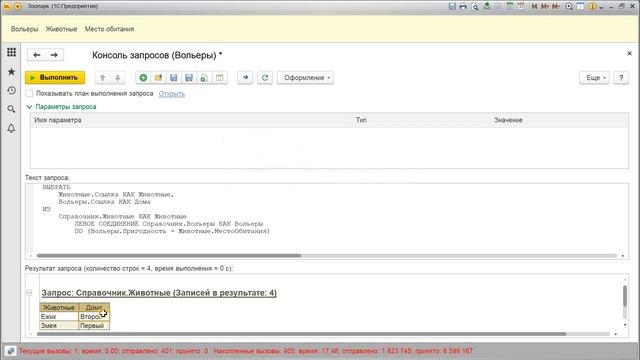Click the blue right-arrow toolbar button
Image resolution: width=640 pixels, height=360 pixels.
245,78
